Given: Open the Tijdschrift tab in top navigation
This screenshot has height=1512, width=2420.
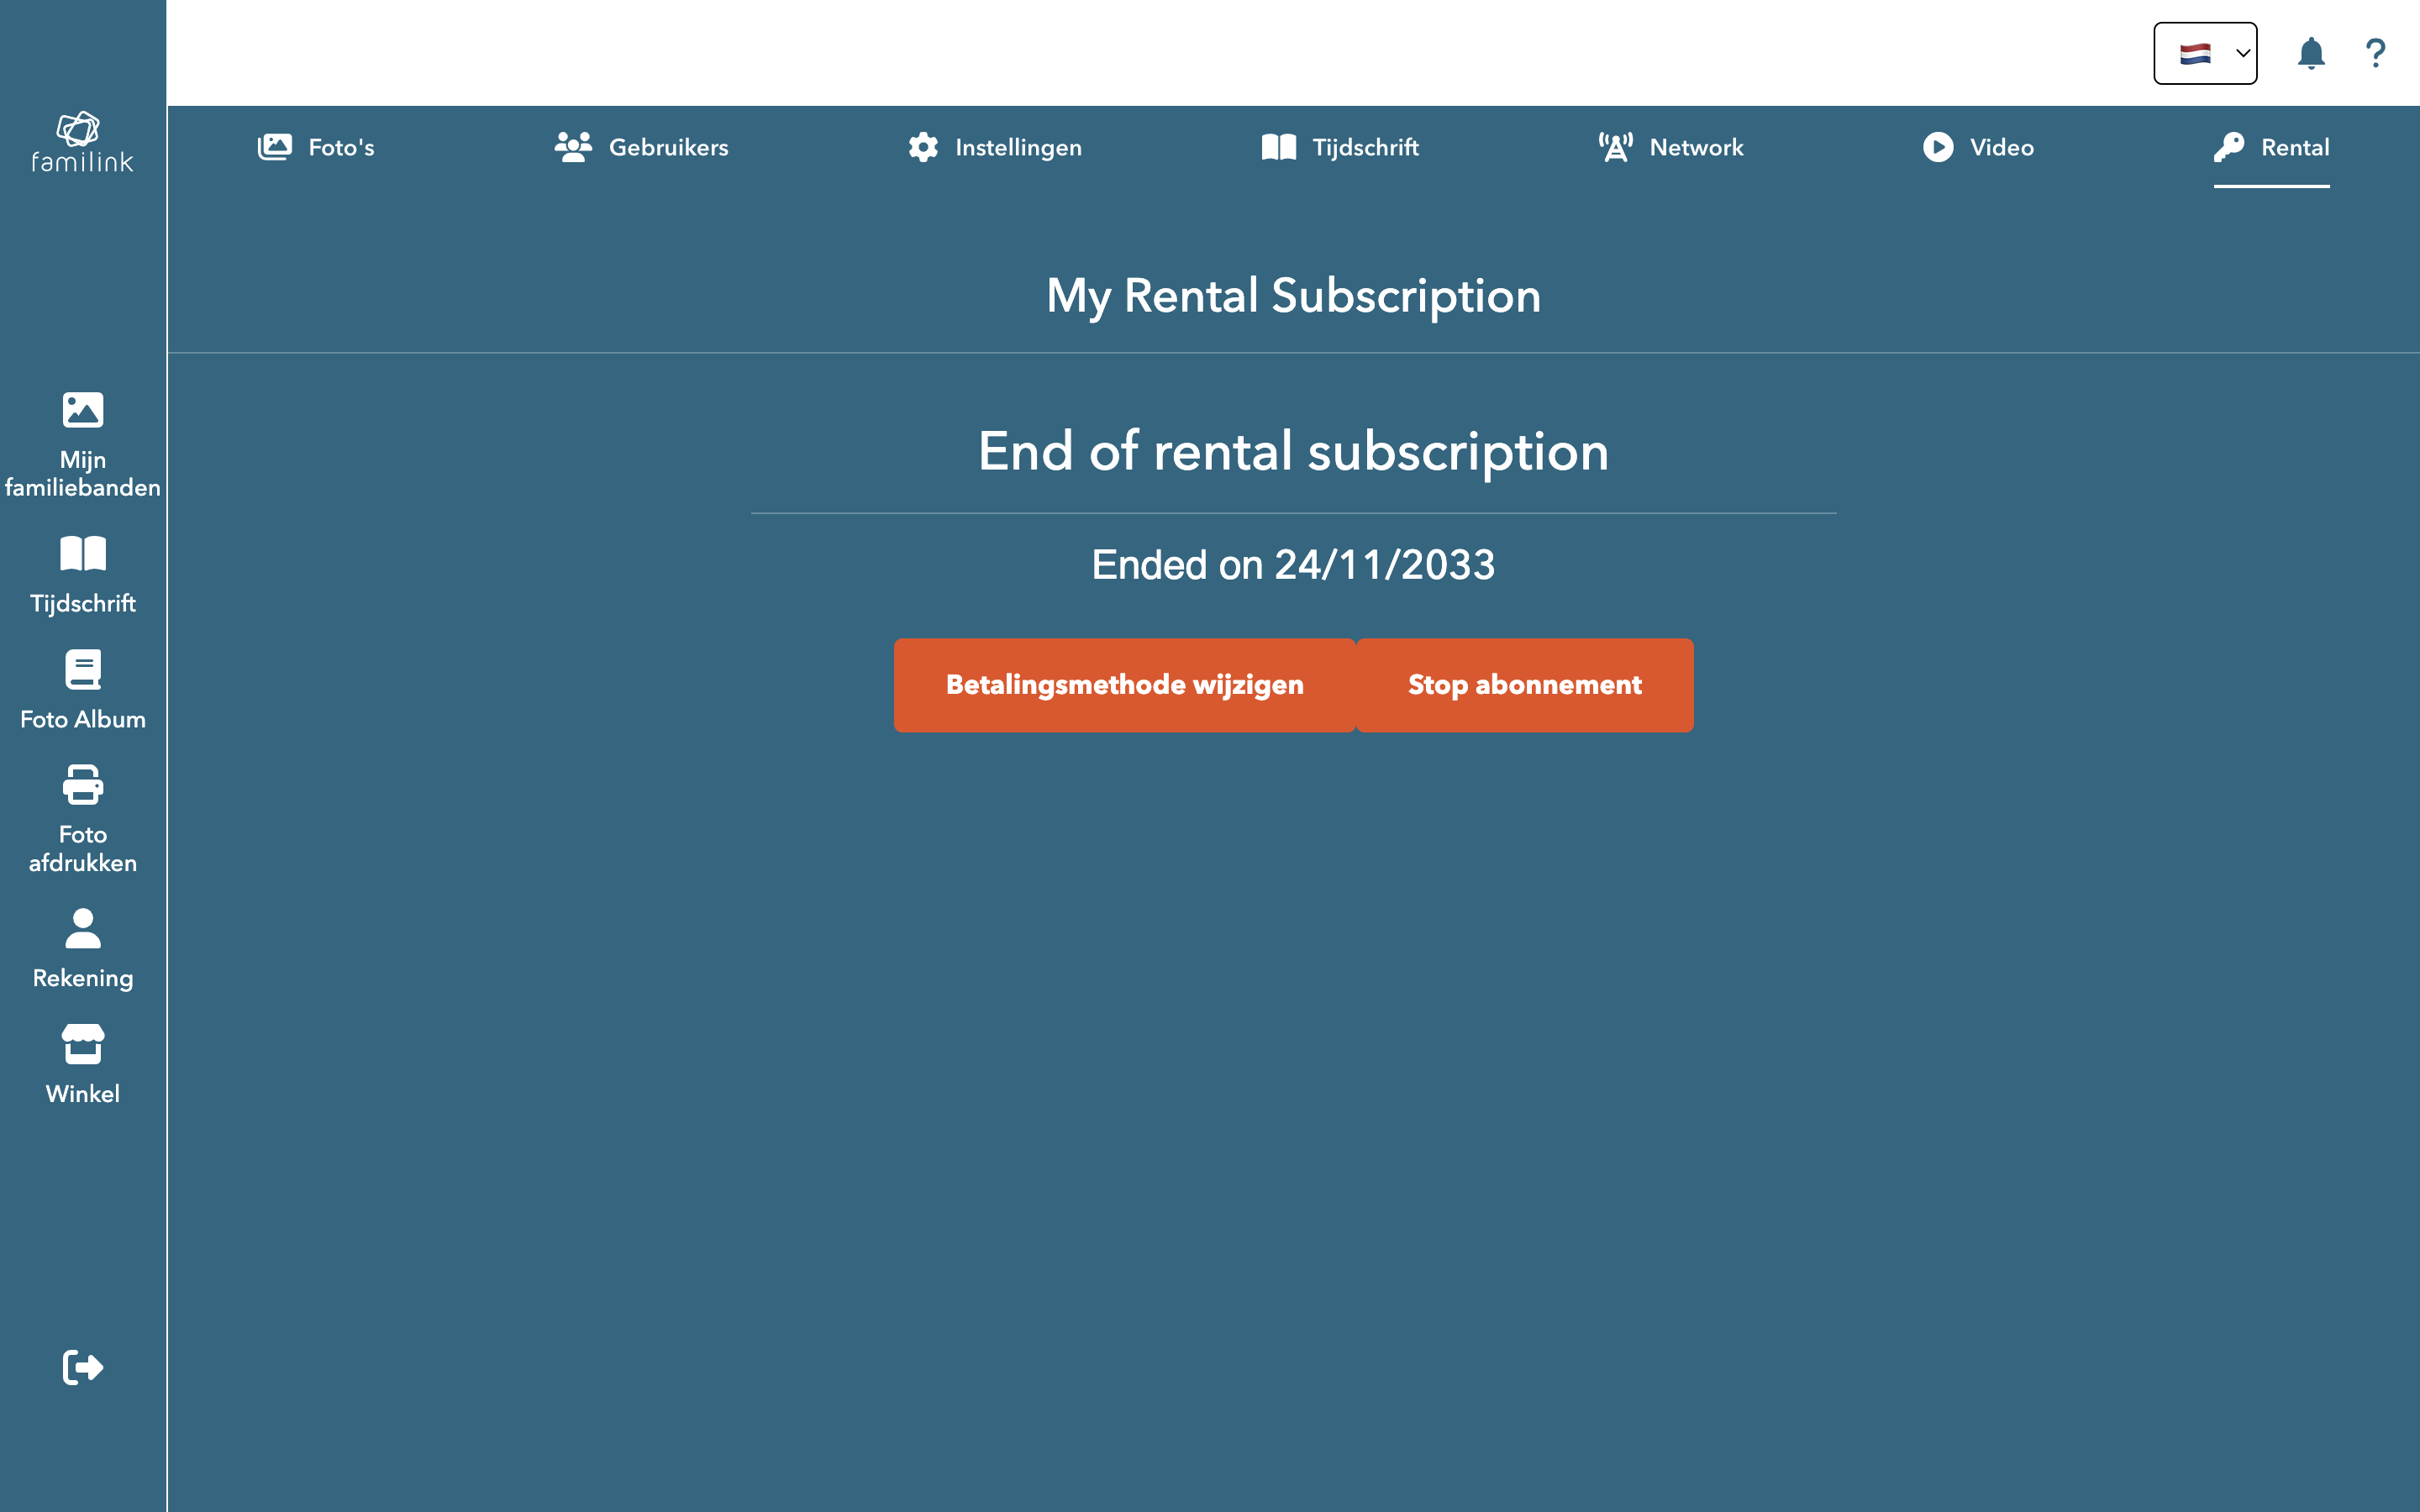Looking at the screenshot, I should click(1340, 147).
